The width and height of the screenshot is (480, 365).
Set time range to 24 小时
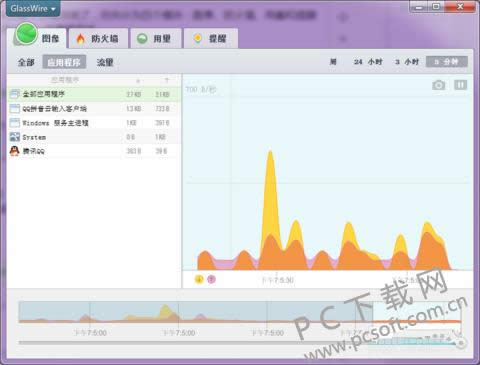tap(368, 62)
